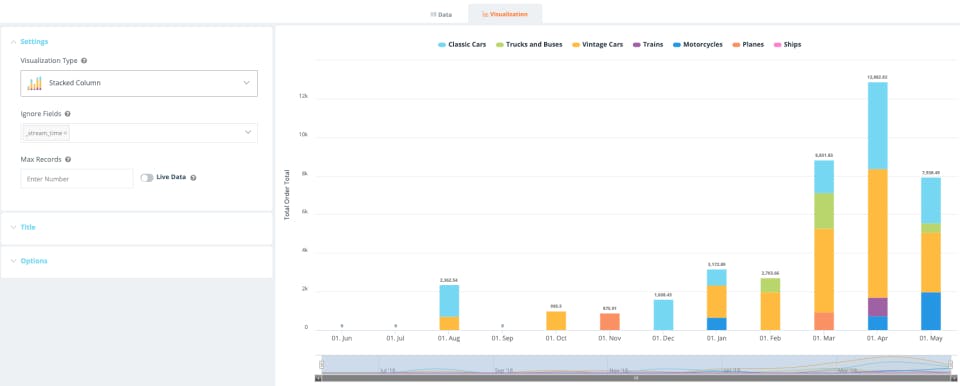
Task: Expand the Title section
Action: (23, 227)
